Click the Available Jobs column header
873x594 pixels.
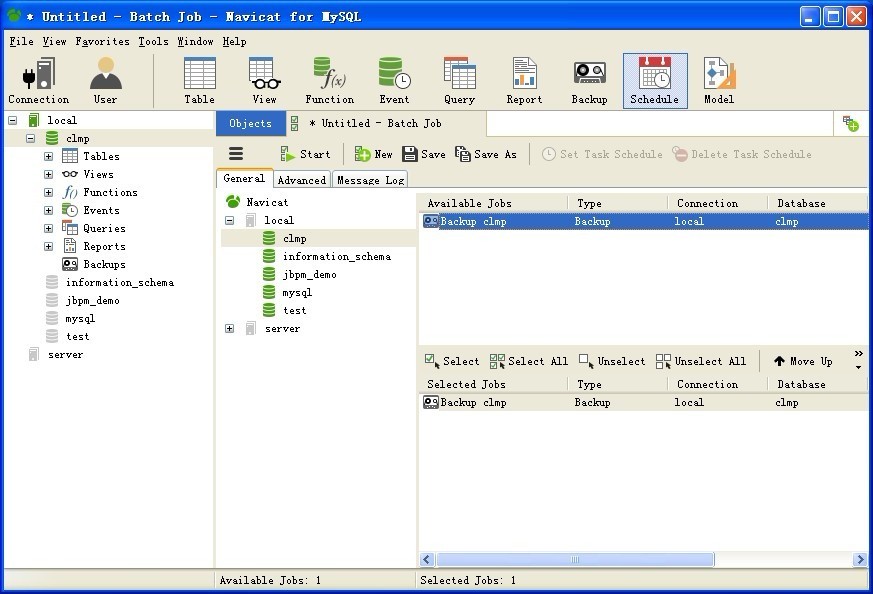[493, 203]
